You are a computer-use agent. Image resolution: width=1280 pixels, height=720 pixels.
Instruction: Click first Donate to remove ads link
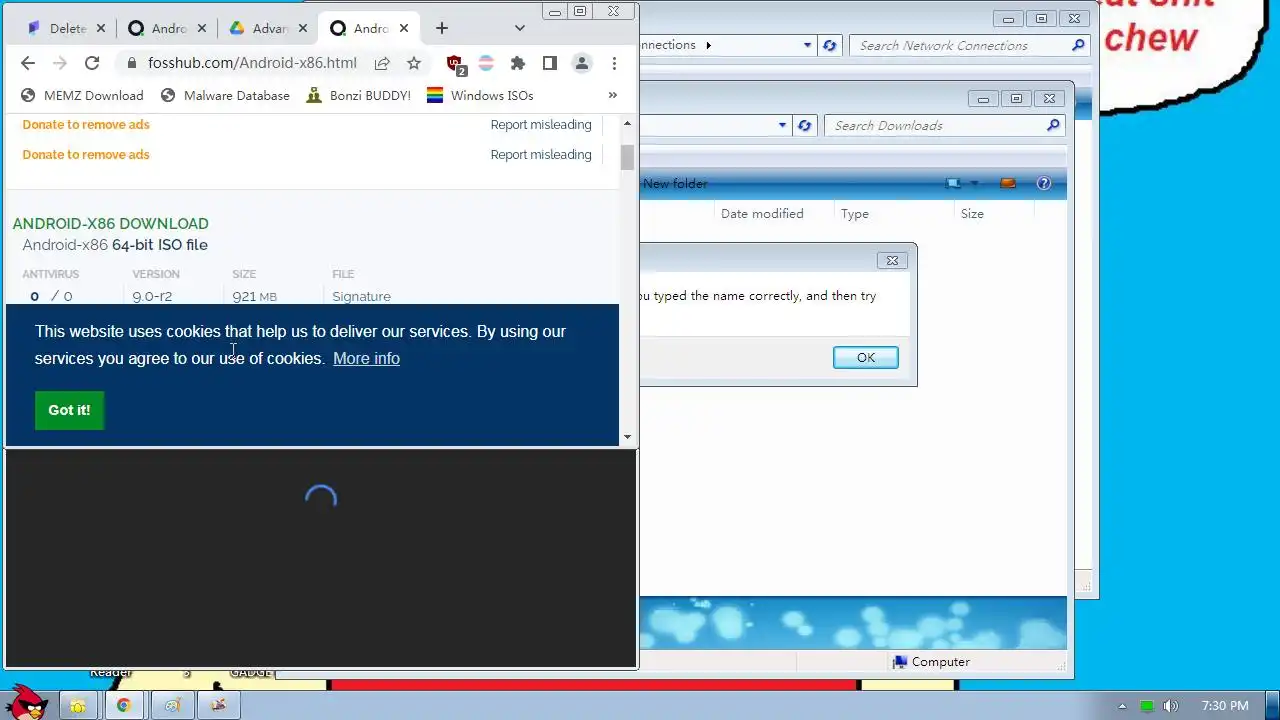[86, 124]
